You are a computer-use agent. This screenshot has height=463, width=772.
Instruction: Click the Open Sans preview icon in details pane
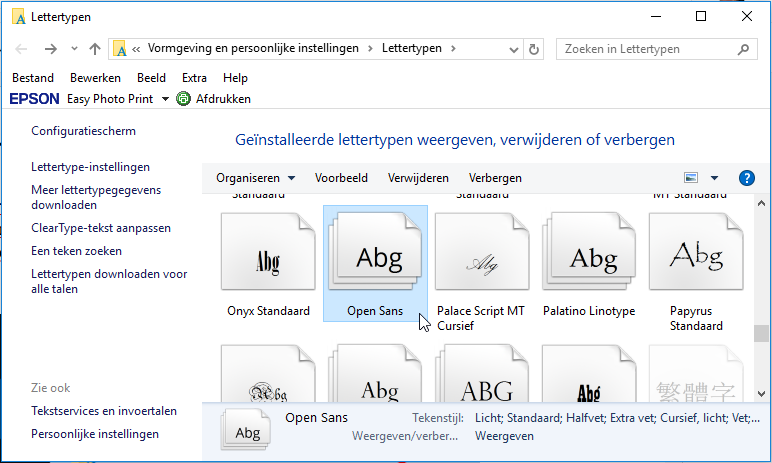246,430
